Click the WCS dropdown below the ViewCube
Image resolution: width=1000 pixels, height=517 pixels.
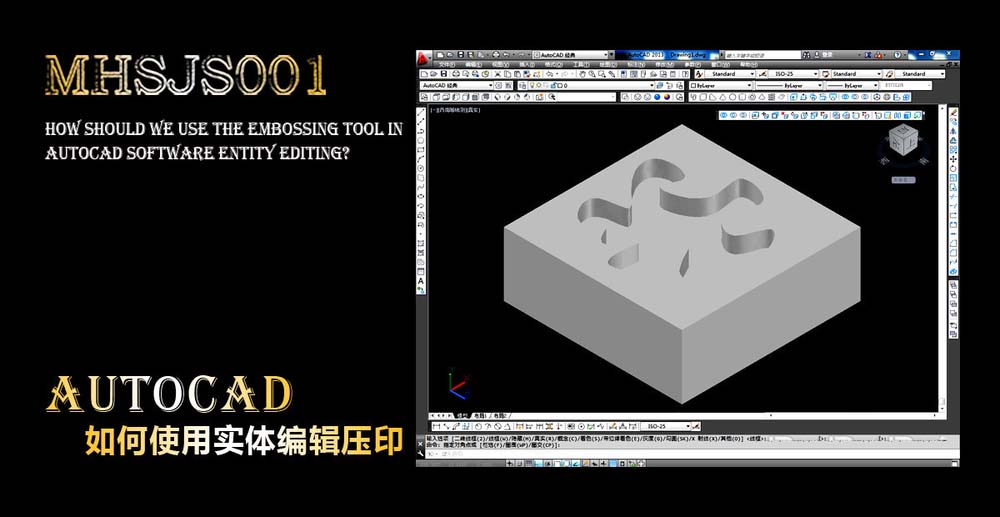(903, 180)
